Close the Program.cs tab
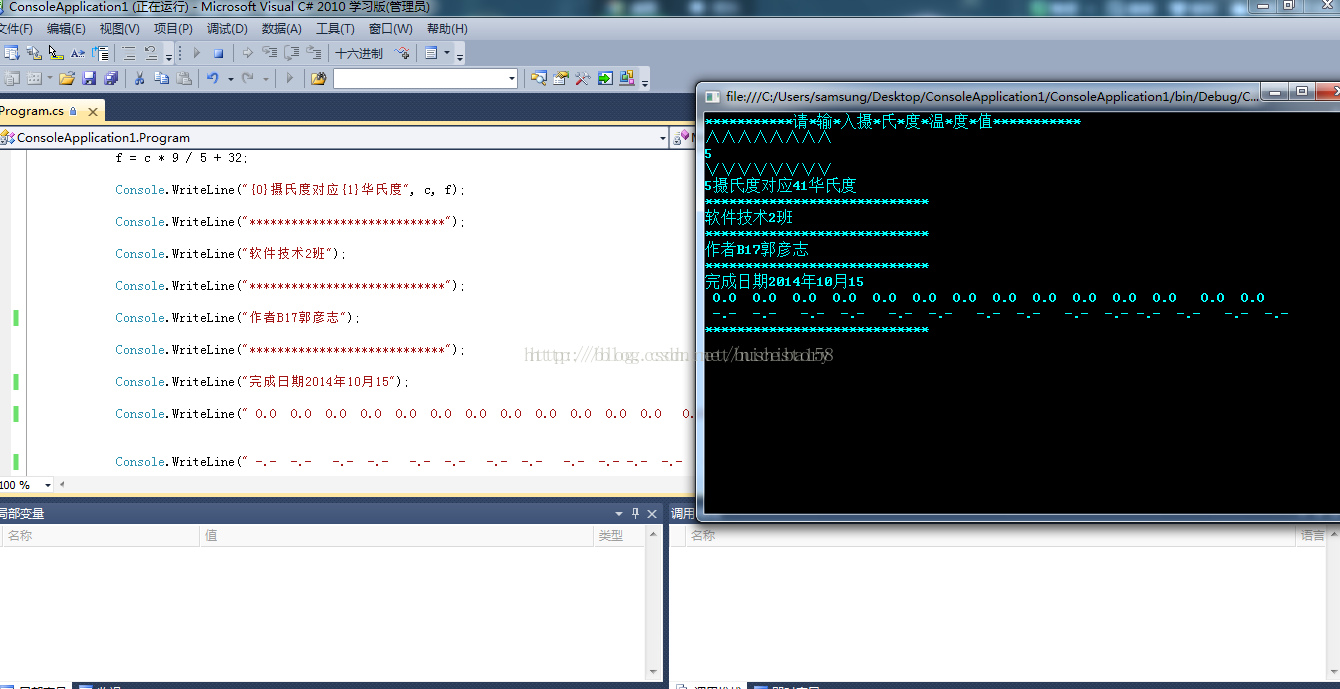Screen dimensions: 1340x689 93,112
